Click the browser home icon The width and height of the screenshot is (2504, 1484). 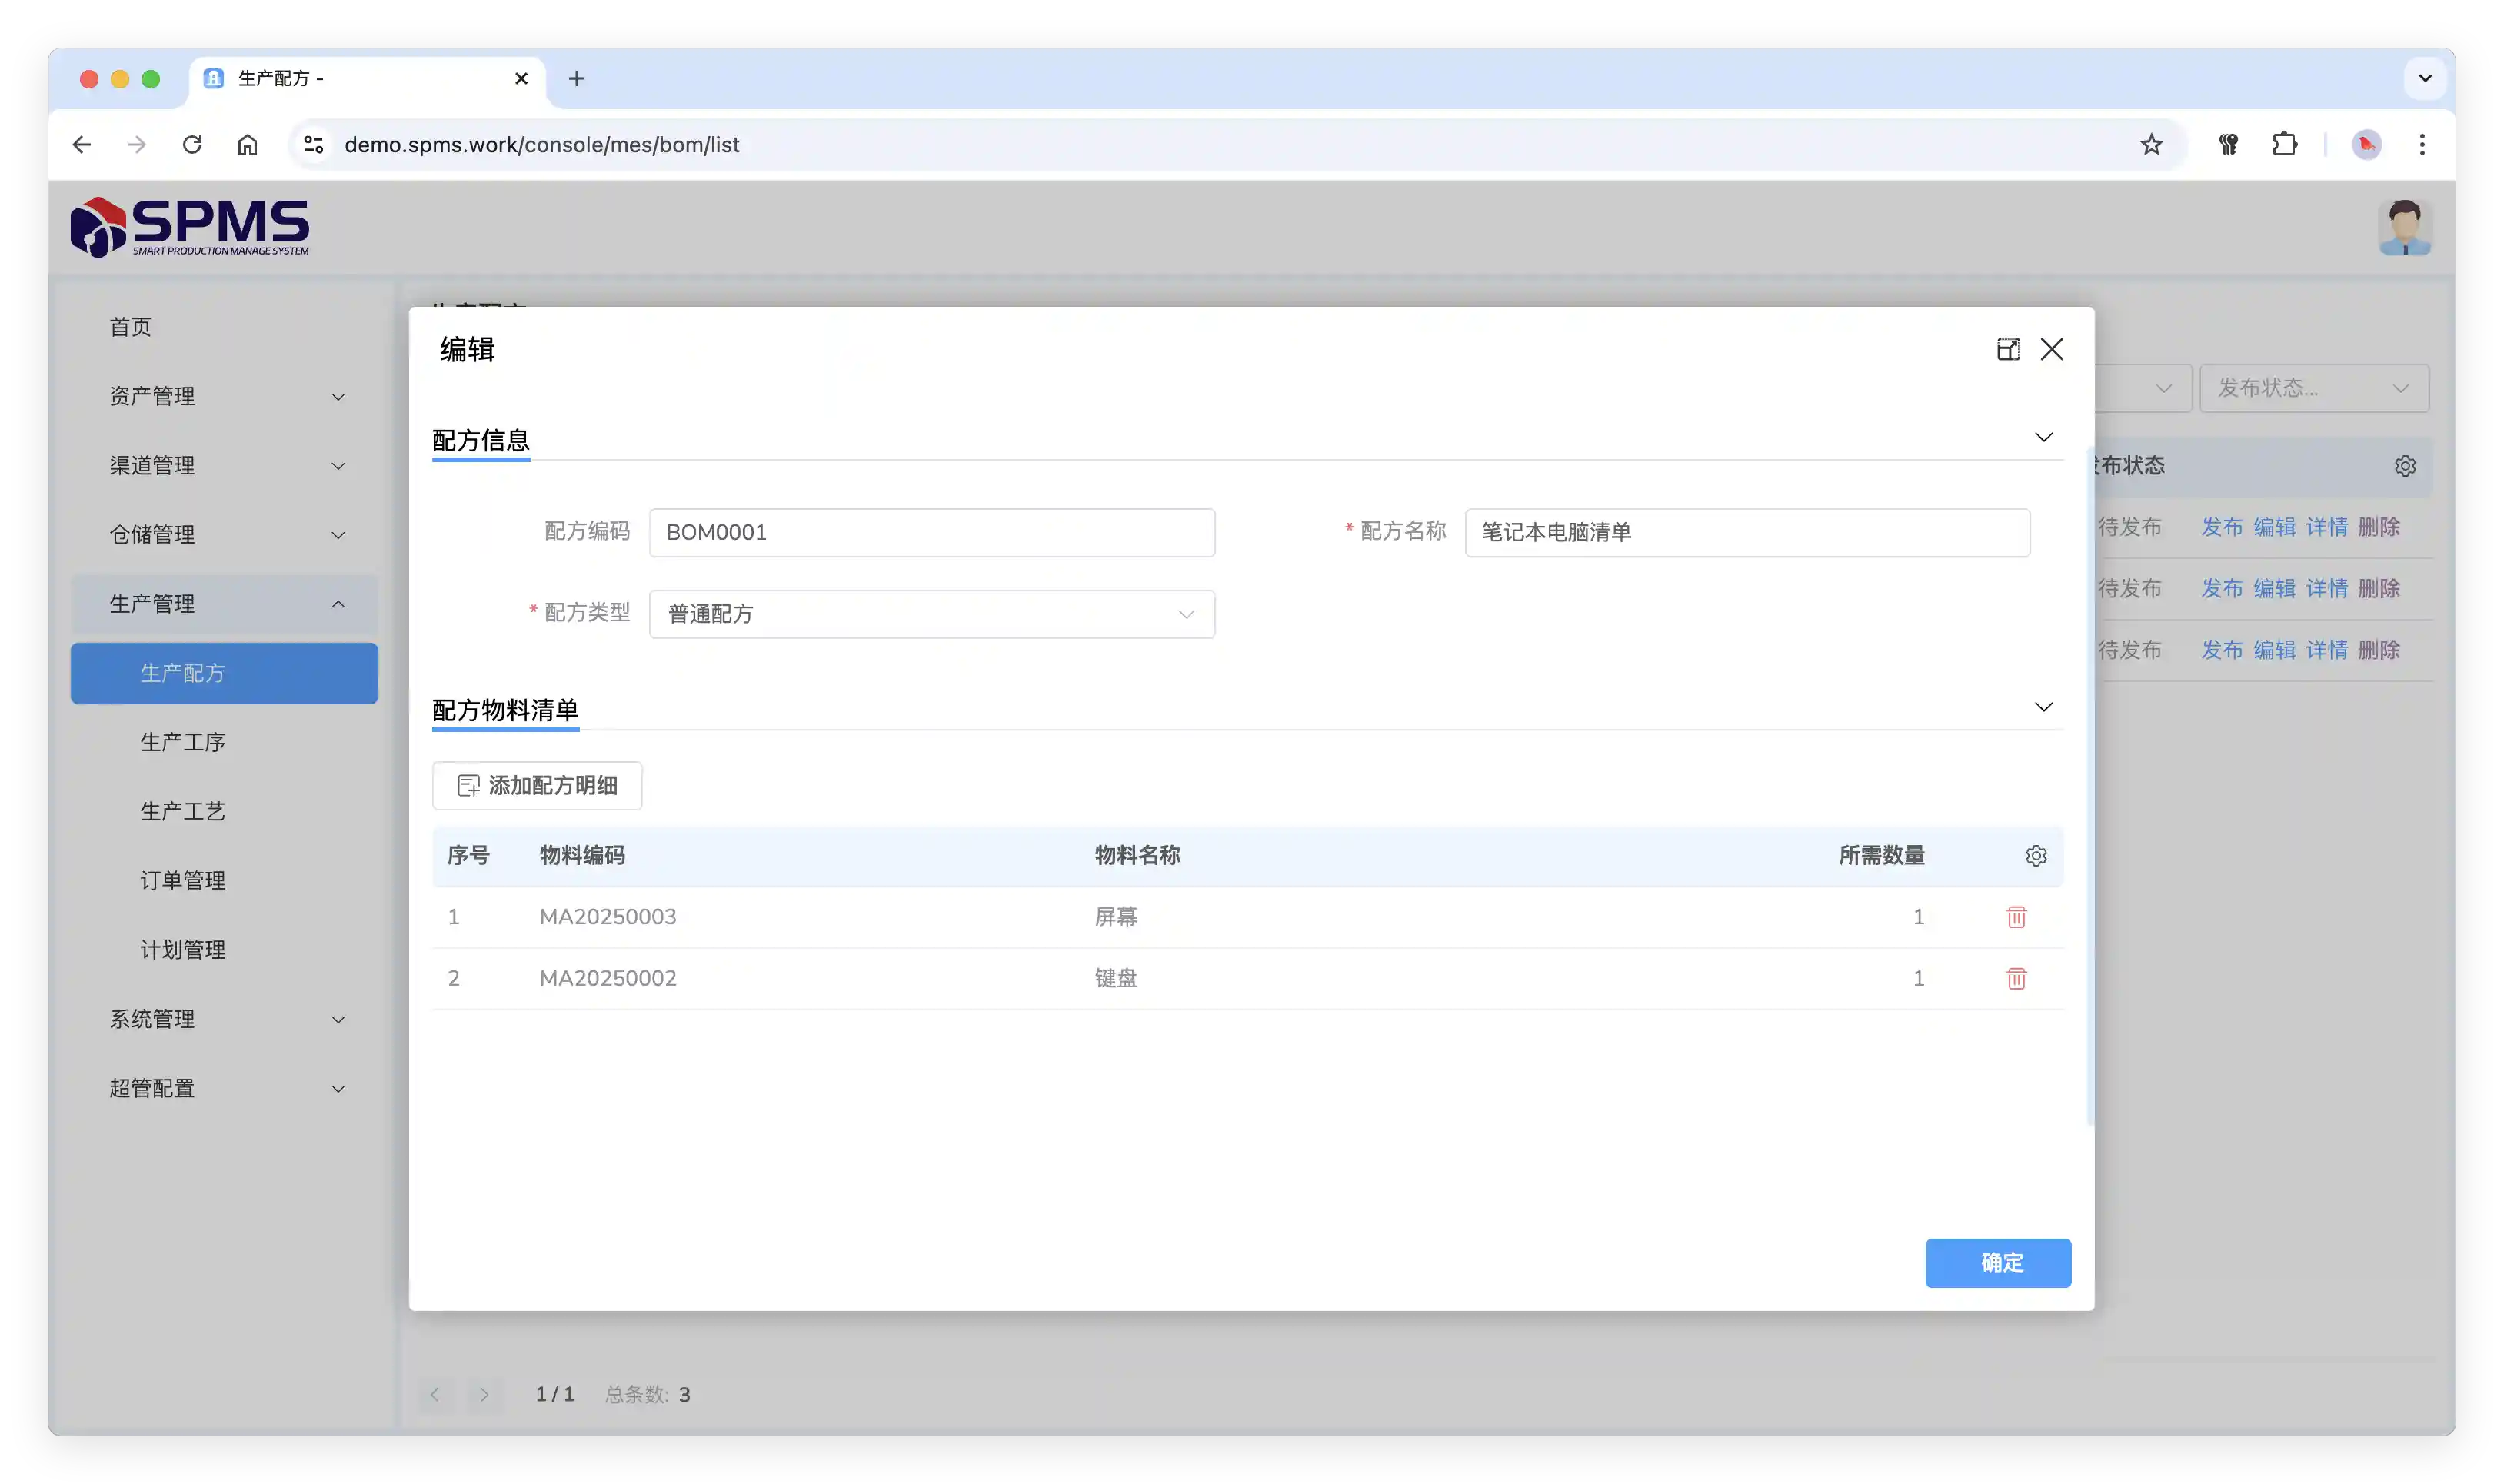[247, 145]
